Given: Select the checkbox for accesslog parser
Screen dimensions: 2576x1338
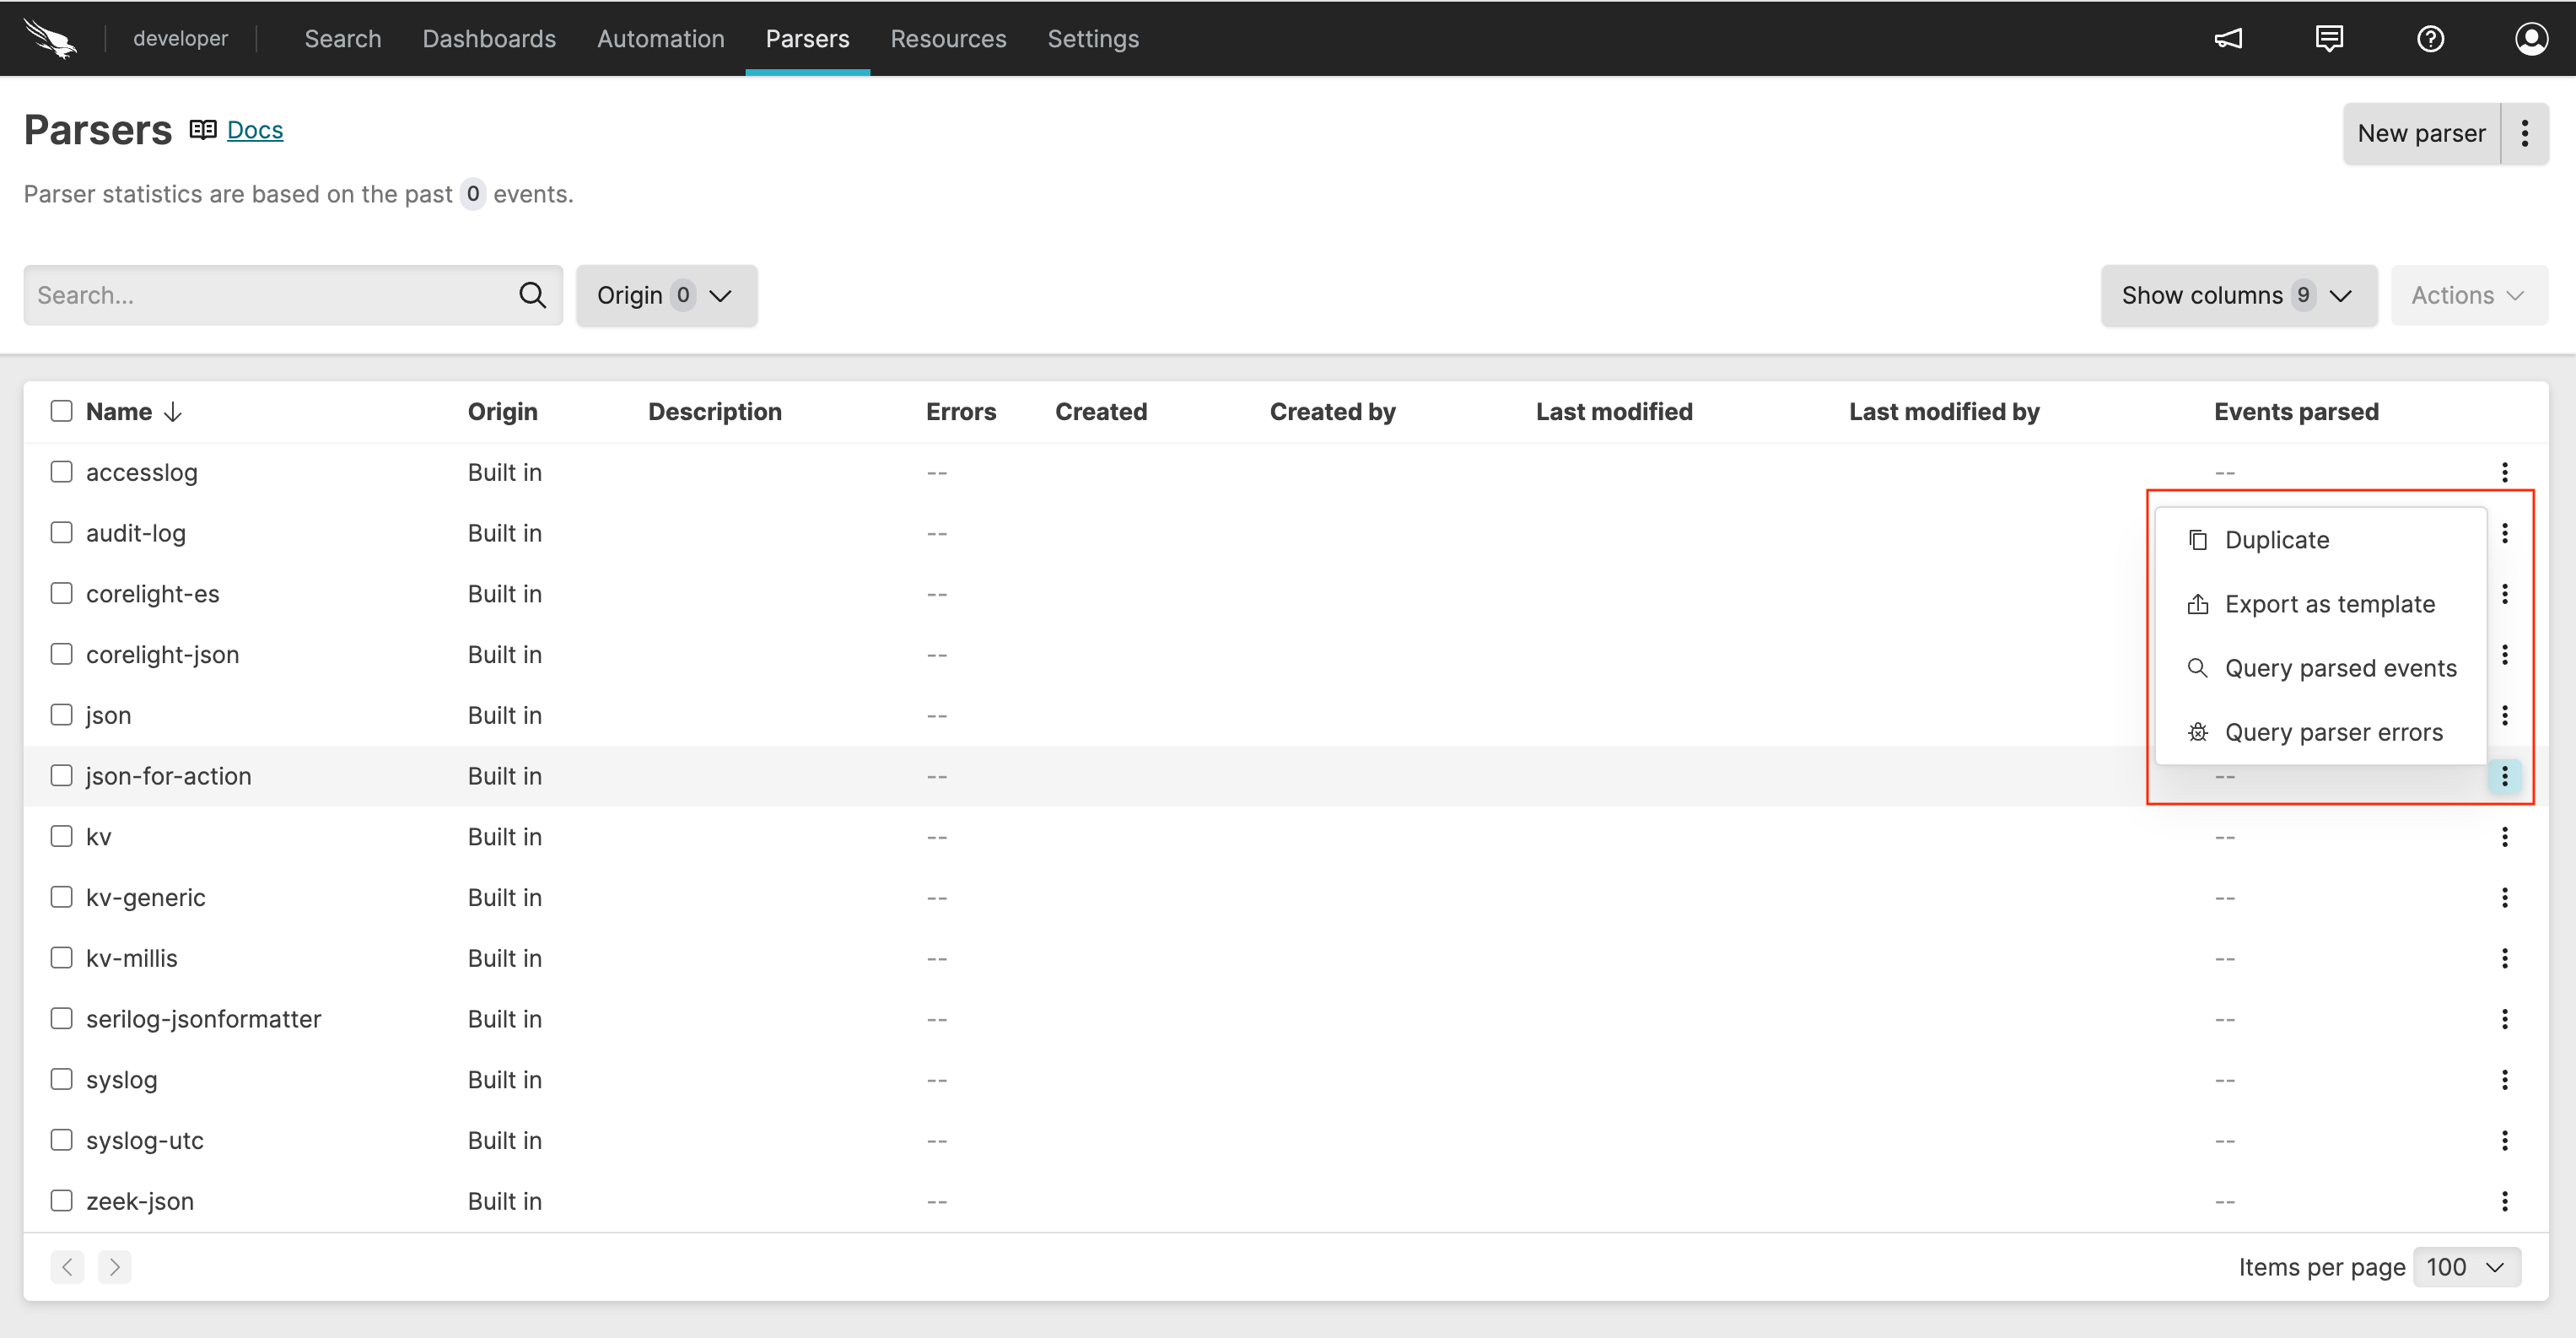Looking at the screenshot, I should (61, 471).
